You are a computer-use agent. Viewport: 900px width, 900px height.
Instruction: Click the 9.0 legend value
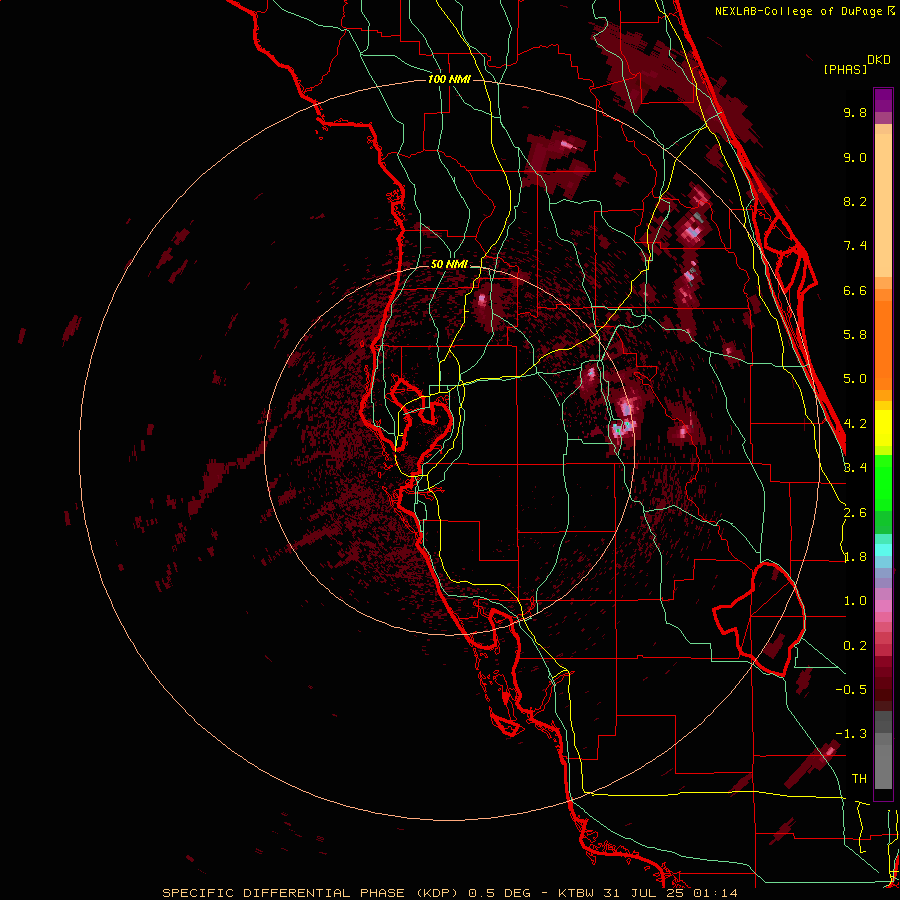tap(855, 157)
